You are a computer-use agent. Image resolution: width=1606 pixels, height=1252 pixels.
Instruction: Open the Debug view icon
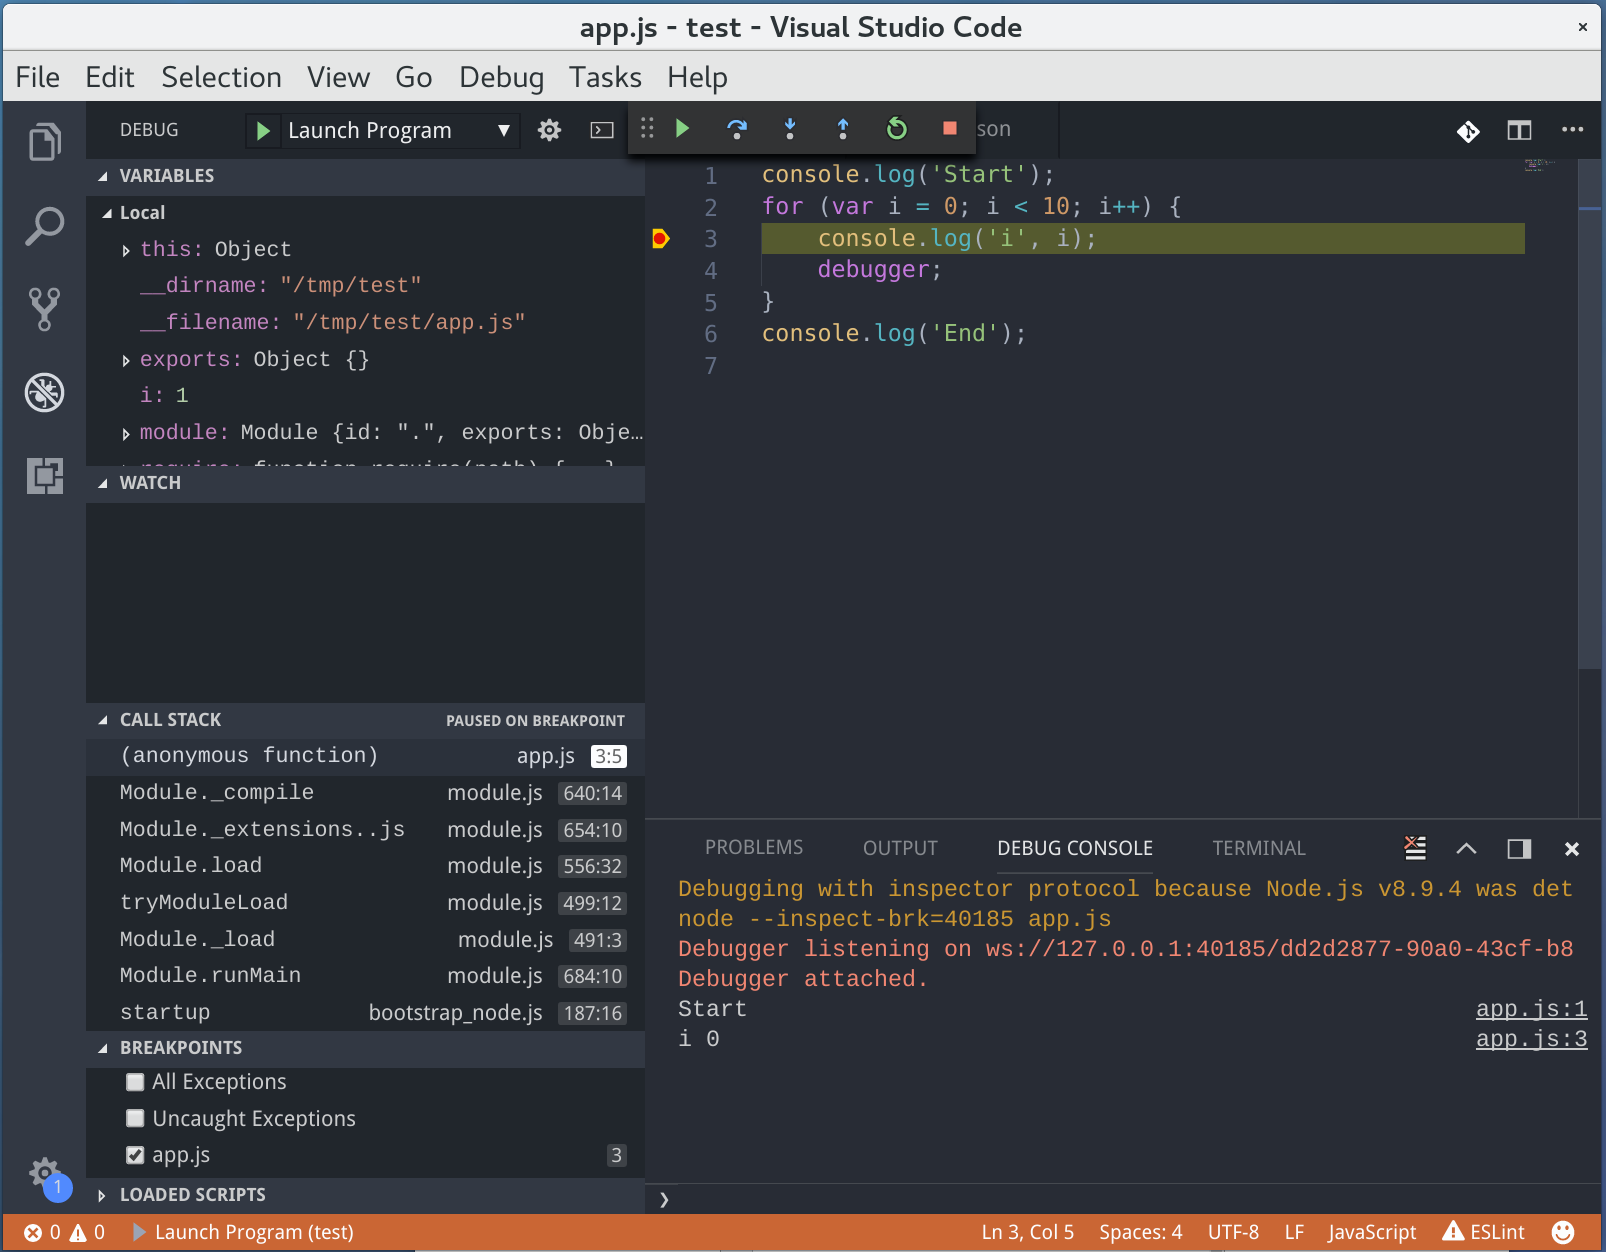click(44, 393)
